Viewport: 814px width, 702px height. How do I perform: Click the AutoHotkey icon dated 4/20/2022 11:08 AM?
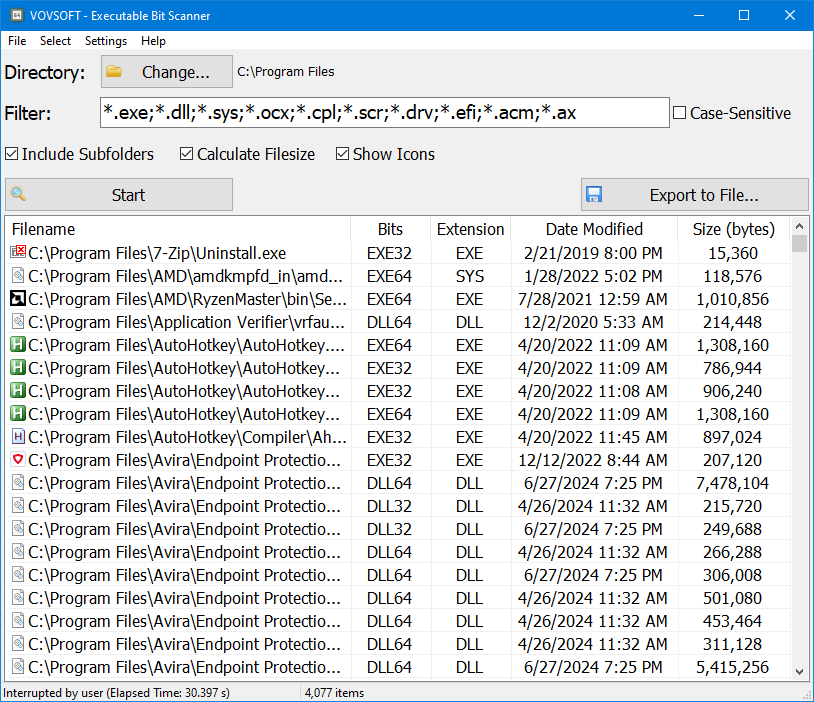point(18,390)
